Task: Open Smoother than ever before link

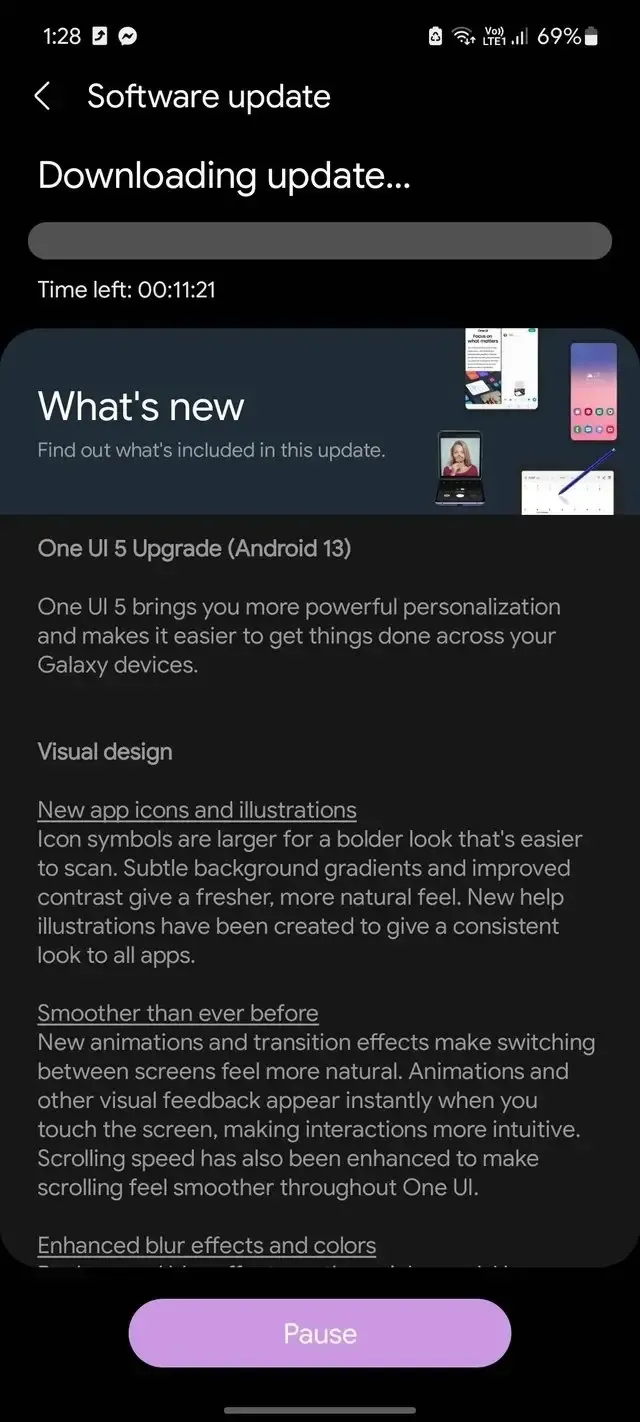Action: click(x=178, y=1013)
